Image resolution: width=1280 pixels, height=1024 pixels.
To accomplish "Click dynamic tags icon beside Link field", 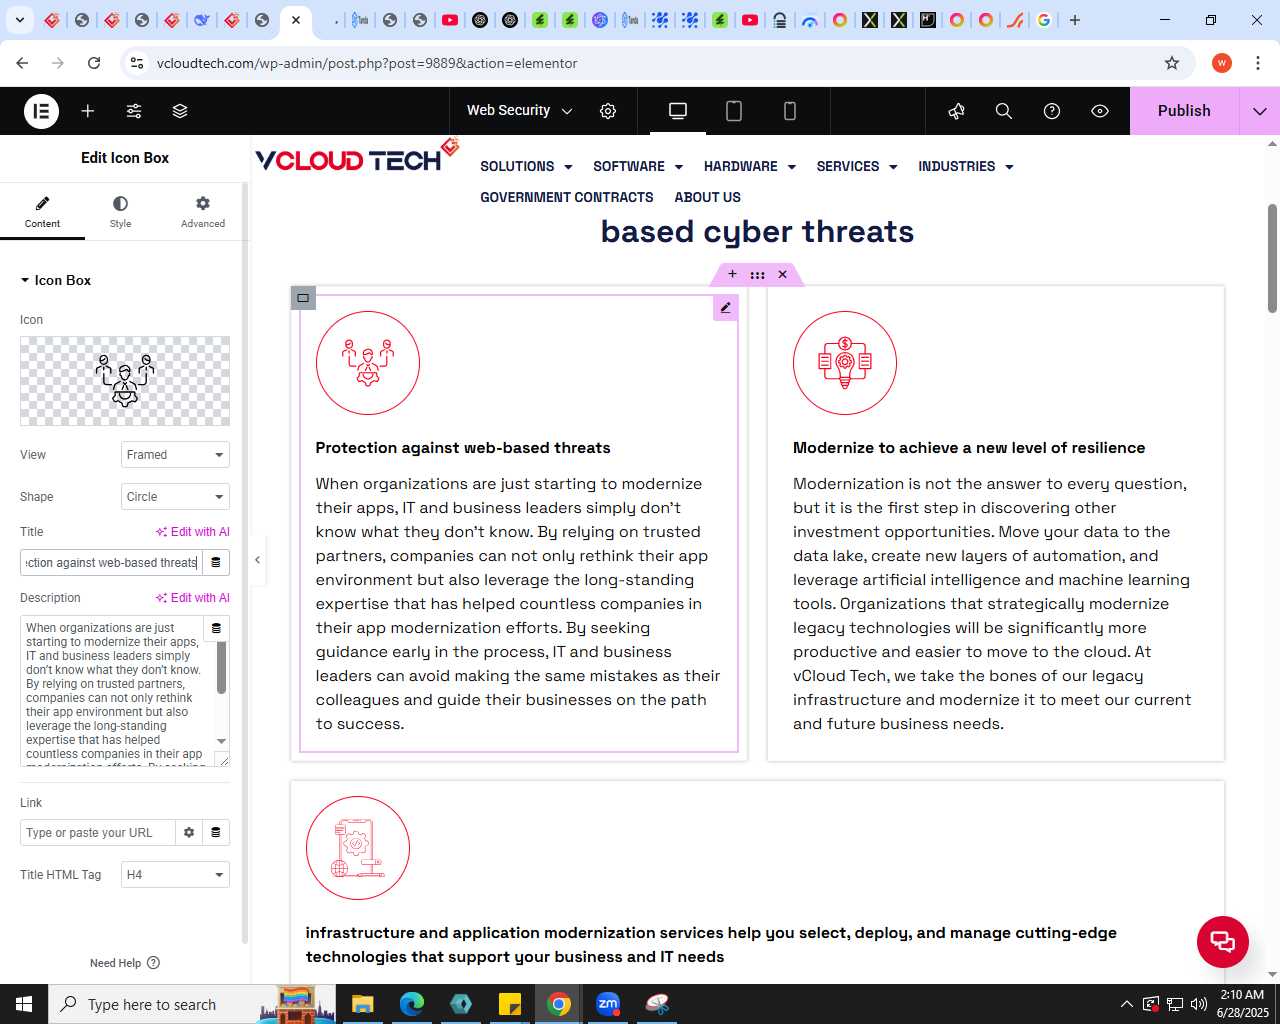I will coord(216,833).
